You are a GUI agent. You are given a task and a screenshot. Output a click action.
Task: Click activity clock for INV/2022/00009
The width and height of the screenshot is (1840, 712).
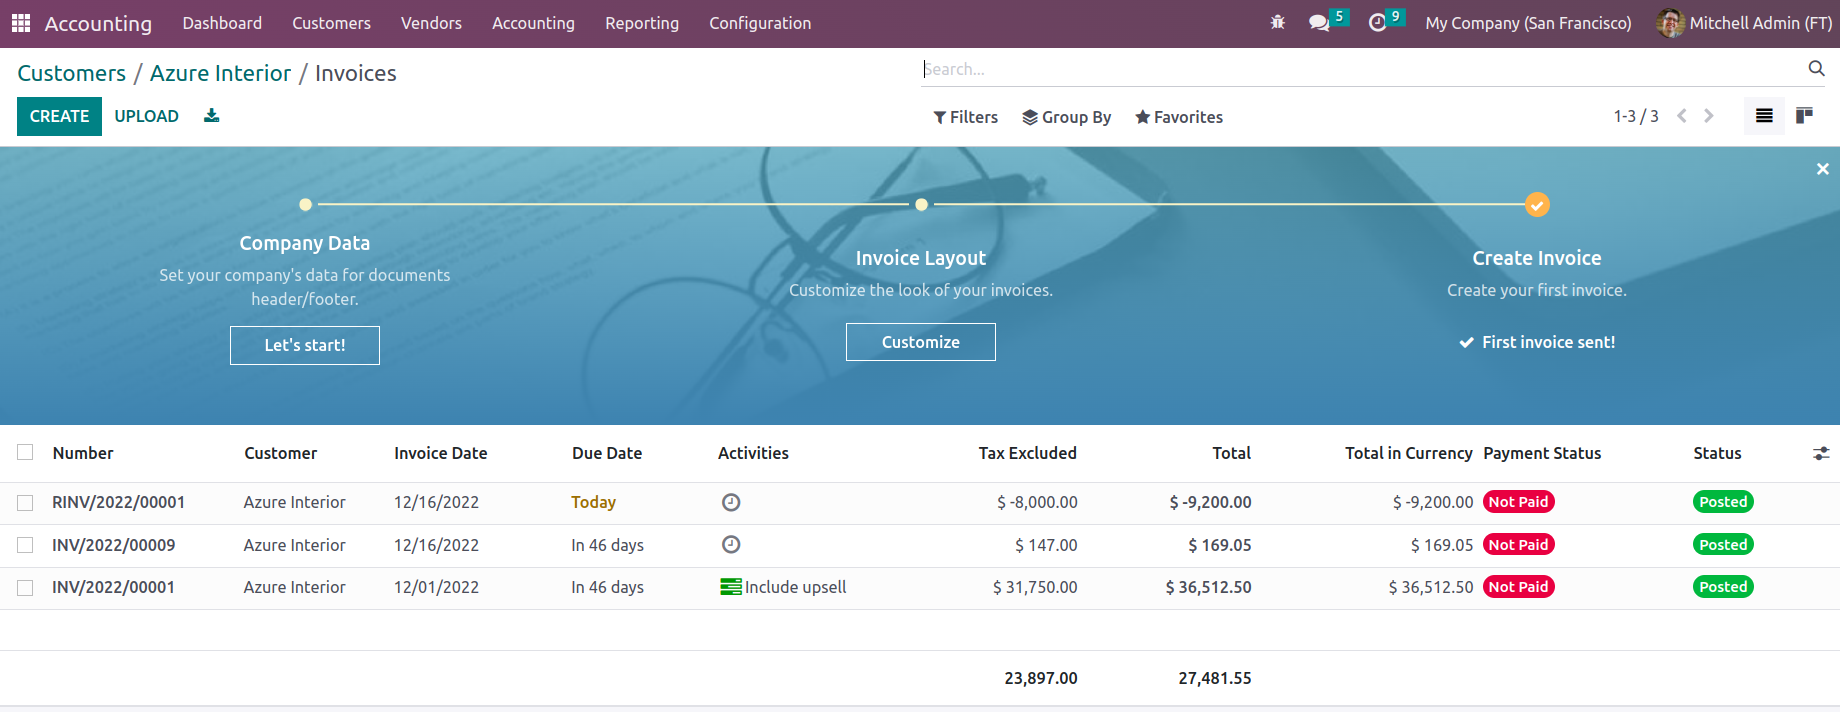[731, 545]
